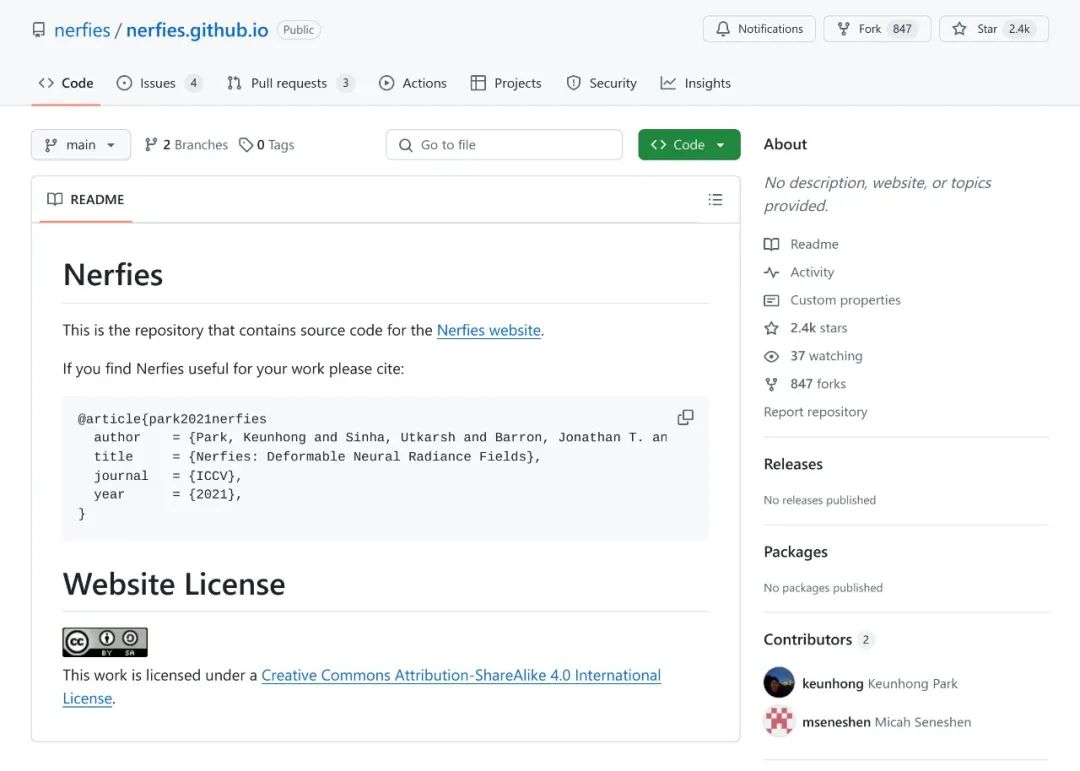Image resolution: width=1080 pixels, height=771 pixels.
Task: Copy the citation code block
Action: click(685, 418)
